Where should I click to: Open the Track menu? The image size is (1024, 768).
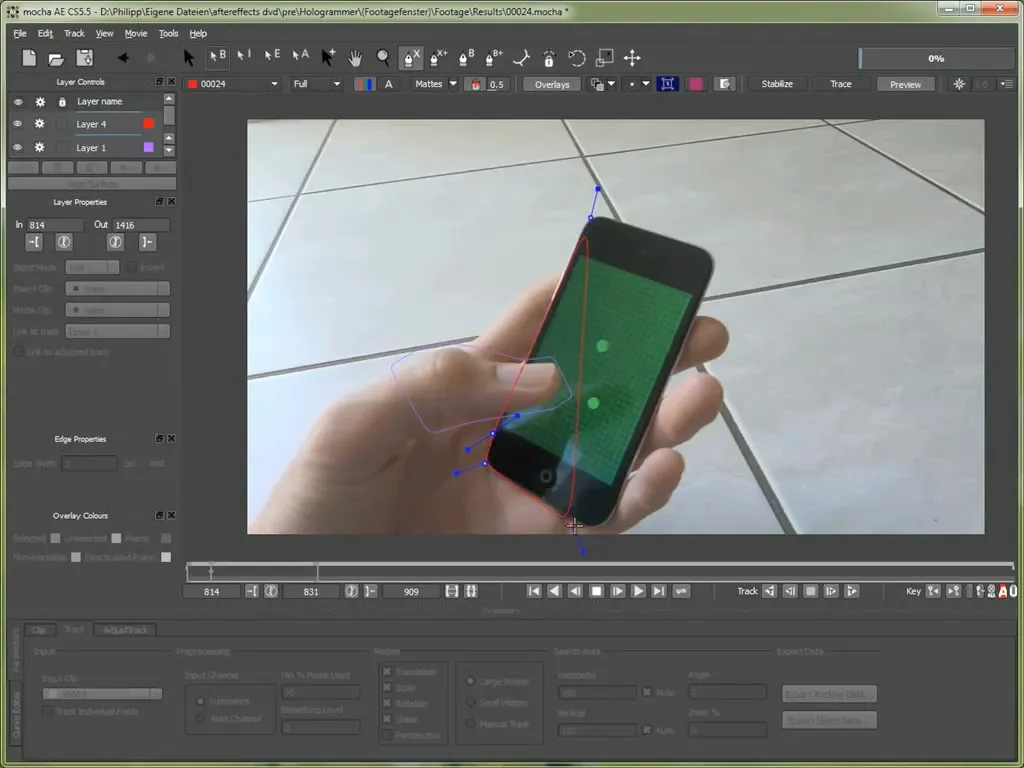click(x=74, y=33)
